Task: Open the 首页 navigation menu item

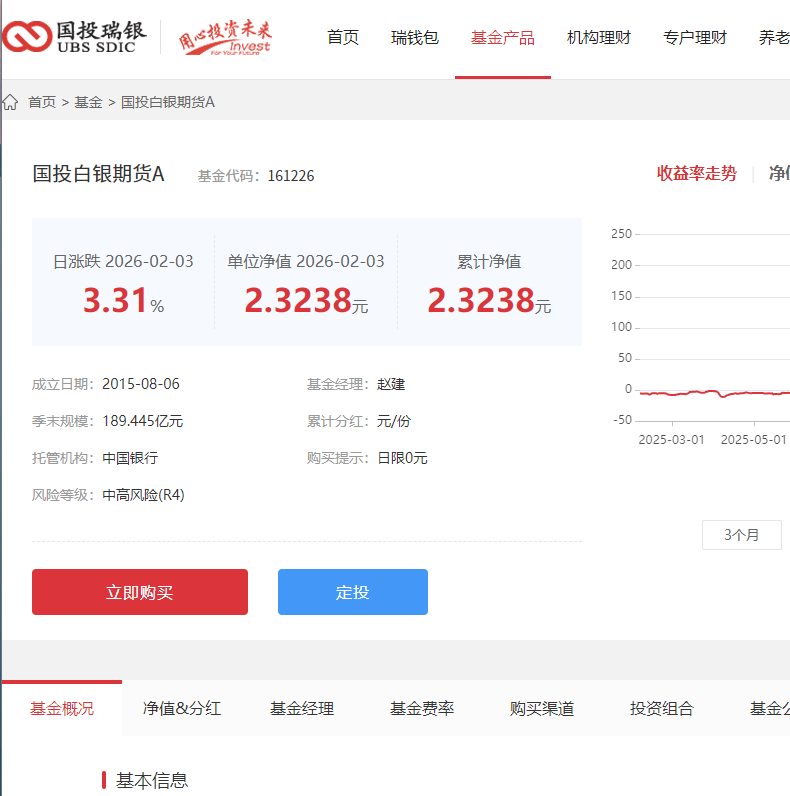Action: pyautogui.click(x=343, y=38)
